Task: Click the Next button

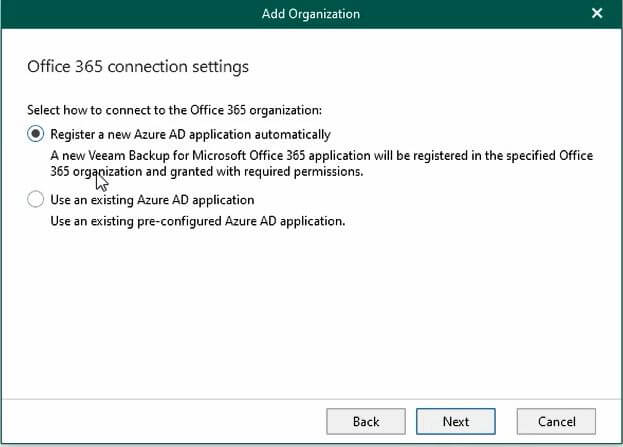Action: click(x=455, y=421)
